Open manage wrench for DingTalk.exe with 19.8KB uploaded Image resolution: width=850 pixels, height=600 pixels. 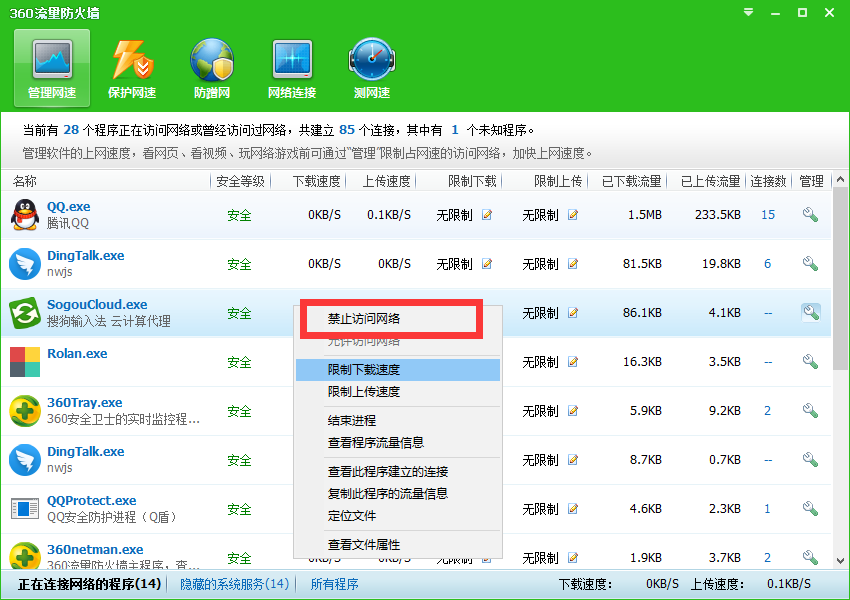click(810, 264)
